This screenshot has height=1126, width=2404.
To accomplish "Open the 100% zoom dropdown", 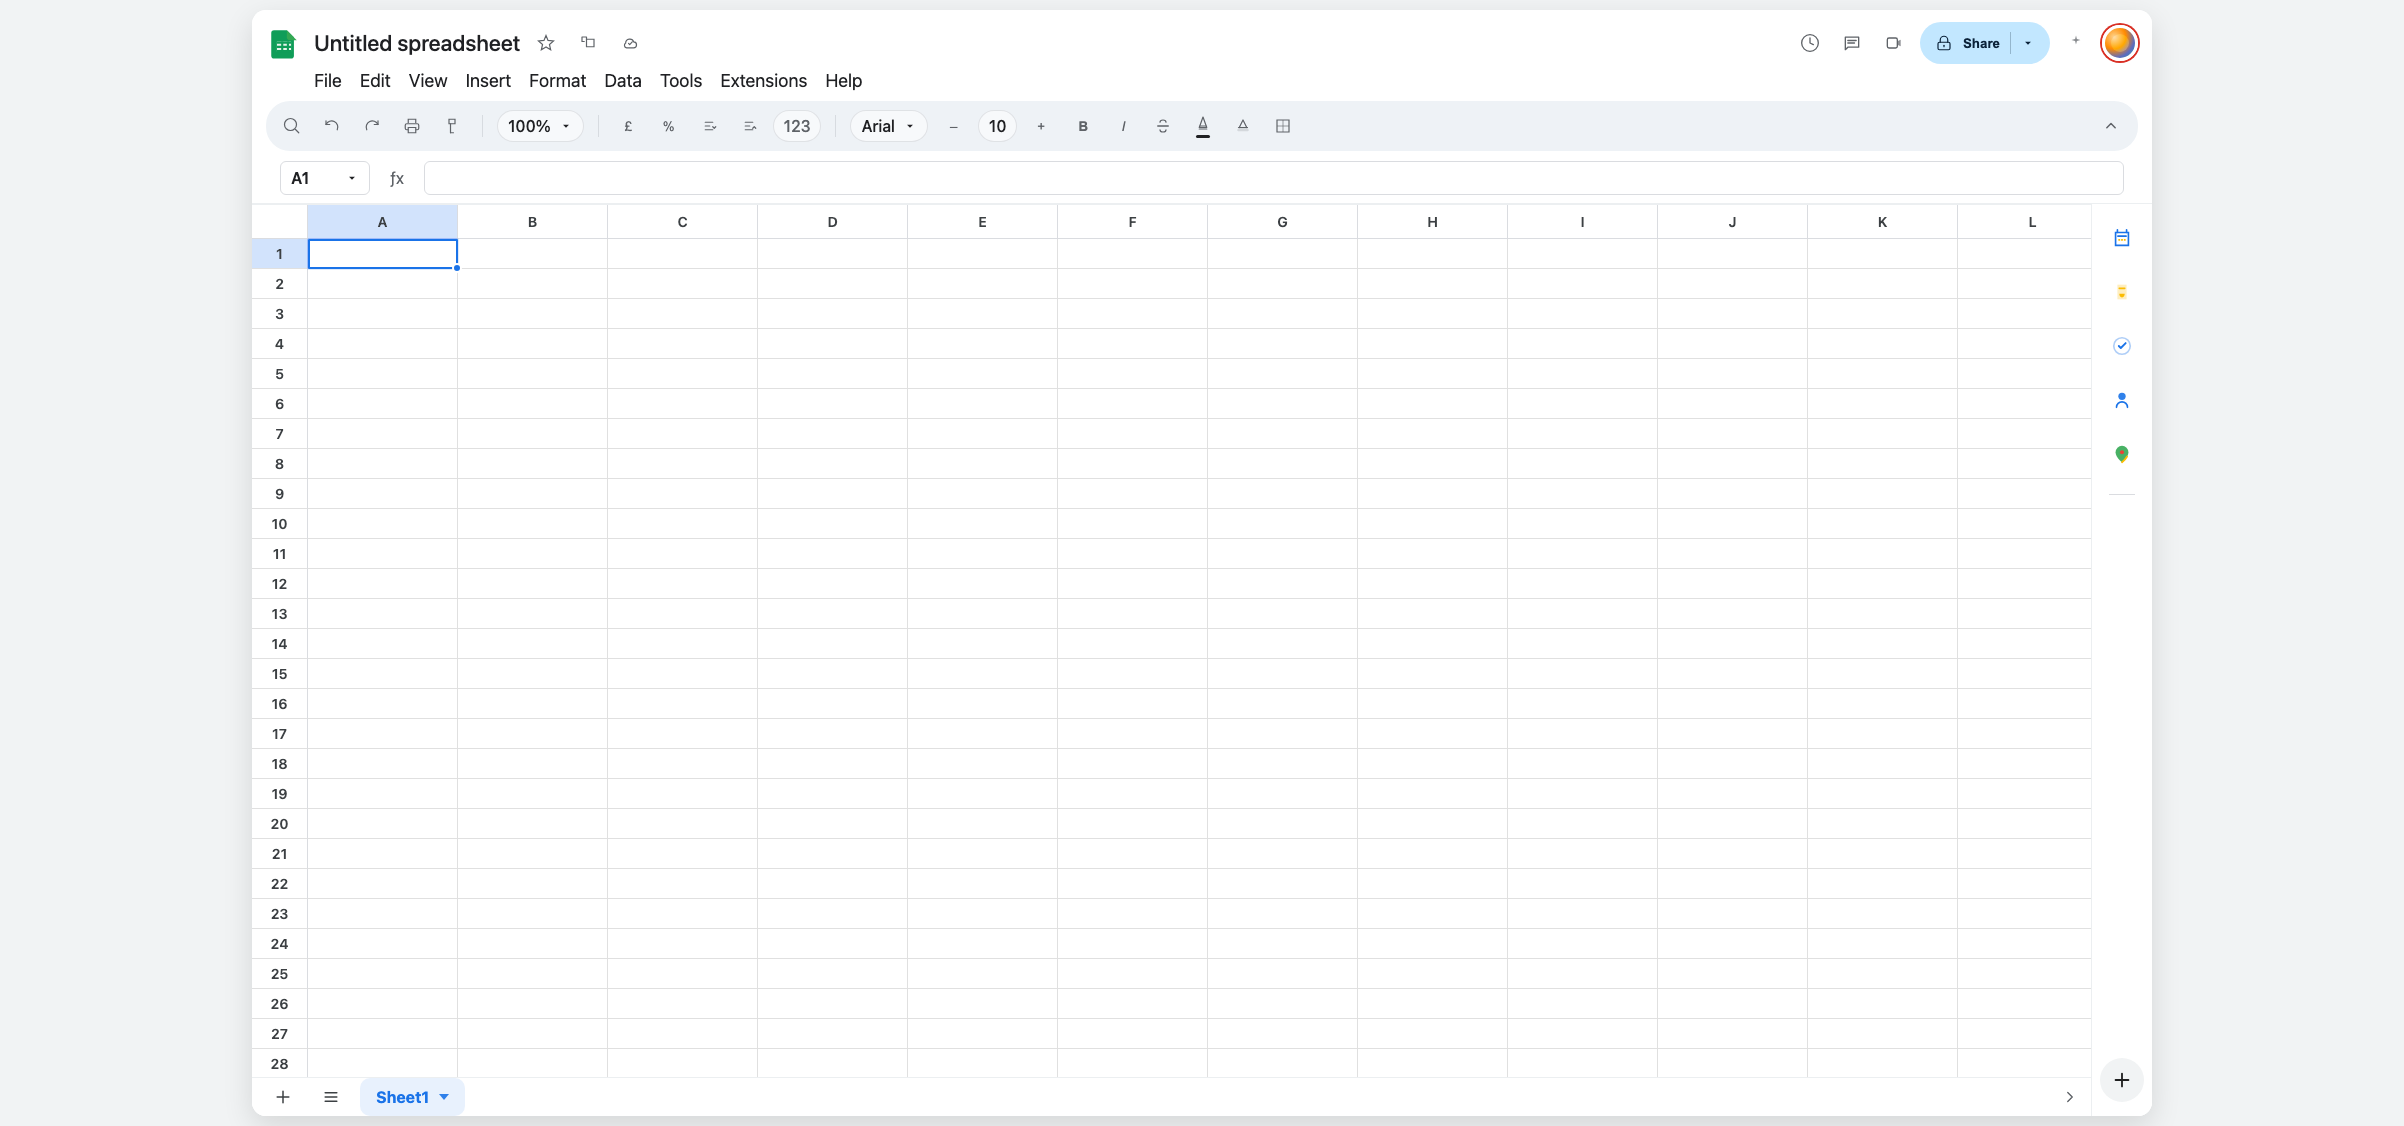I will [539, 126].
